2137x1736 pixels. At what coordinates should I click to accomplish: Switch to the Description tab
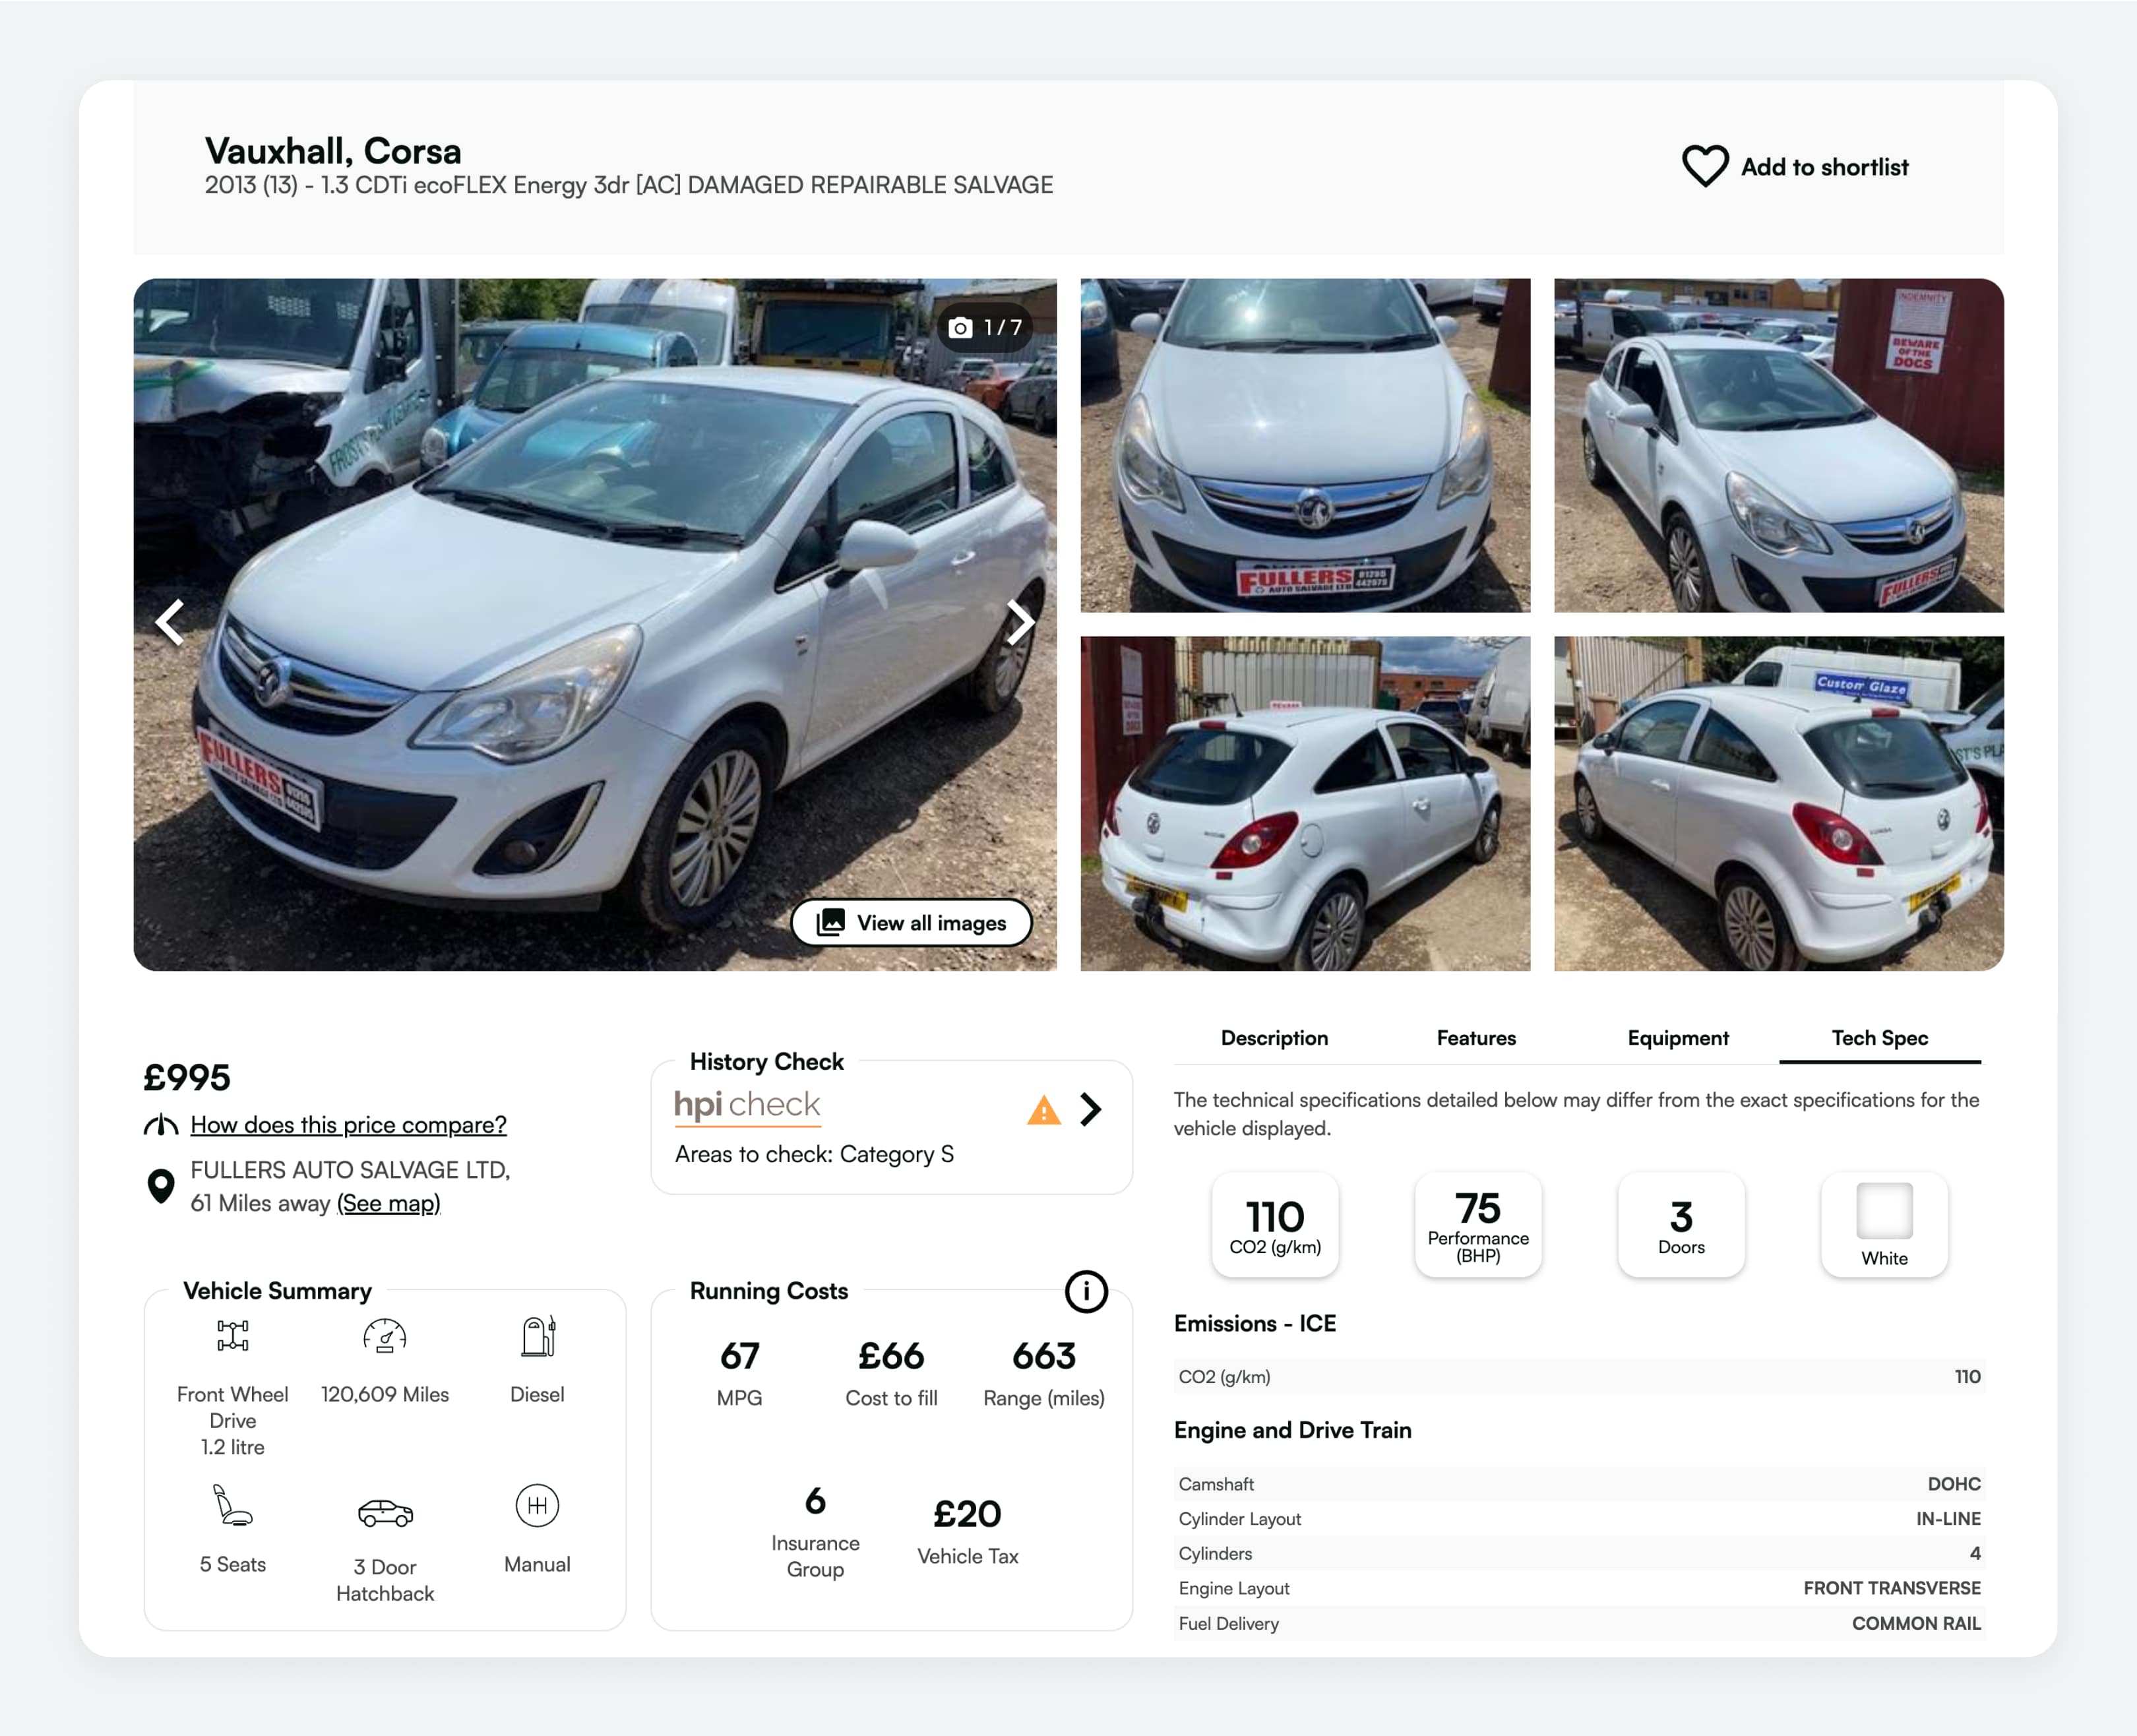[1274, 1038]
